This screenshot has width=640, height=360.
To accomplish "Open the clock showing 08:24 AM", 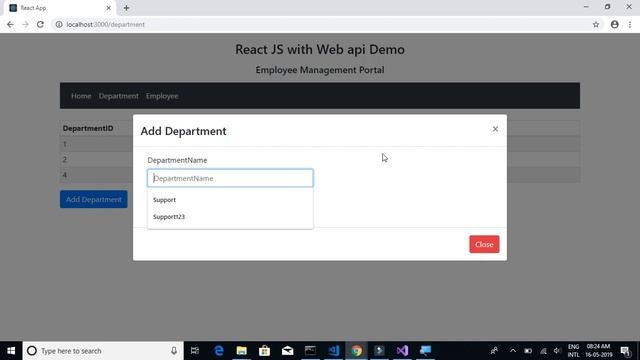I will click(x=599, y=351).
